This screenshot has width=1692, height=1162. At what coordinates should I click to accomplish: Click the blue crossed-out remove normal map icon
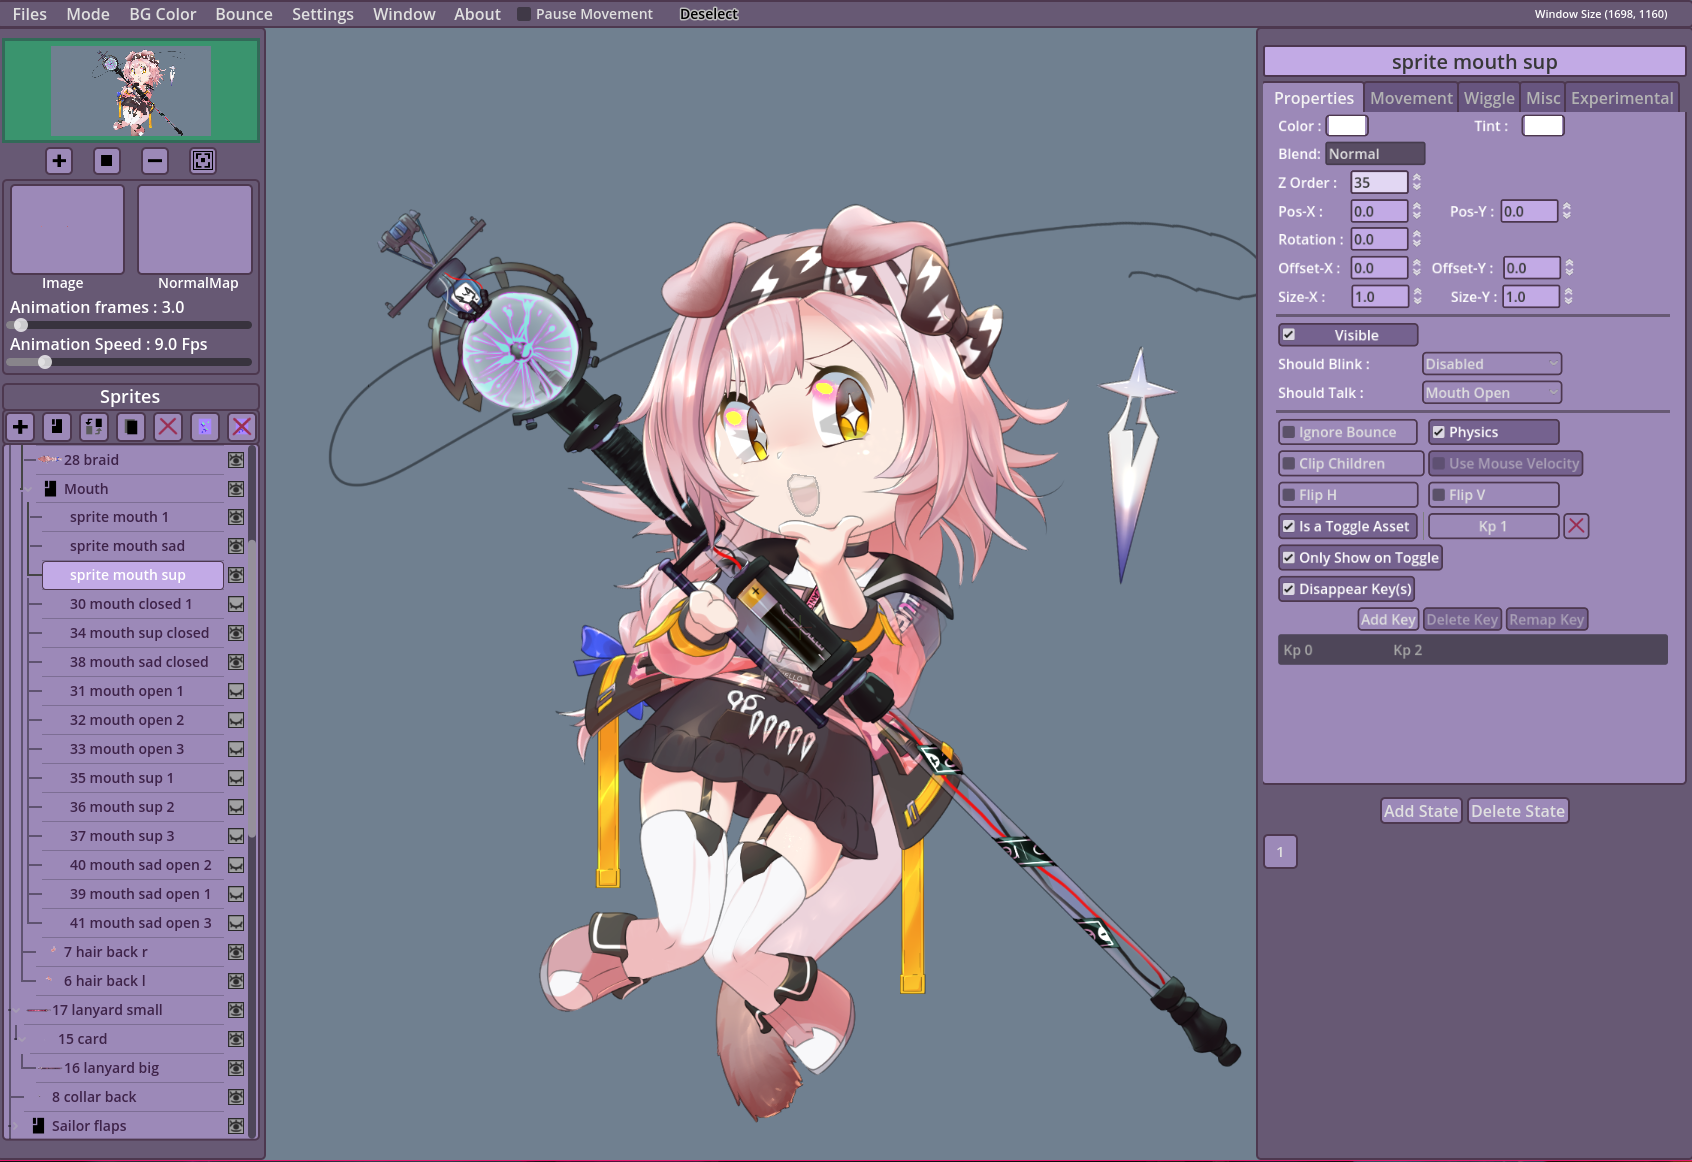pos(242,427)
